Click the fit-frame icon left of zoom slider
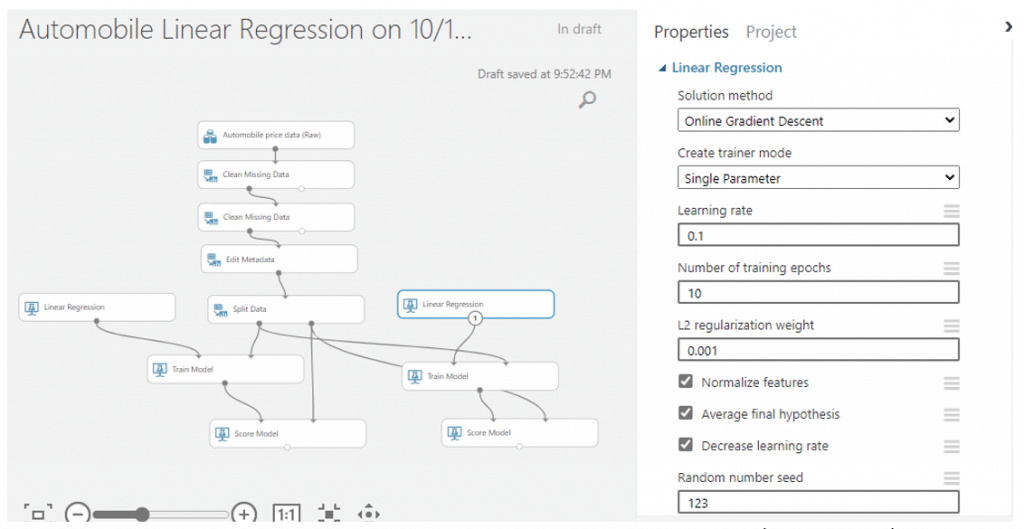Screen dimensions: 1024x529 coord(38,513)
